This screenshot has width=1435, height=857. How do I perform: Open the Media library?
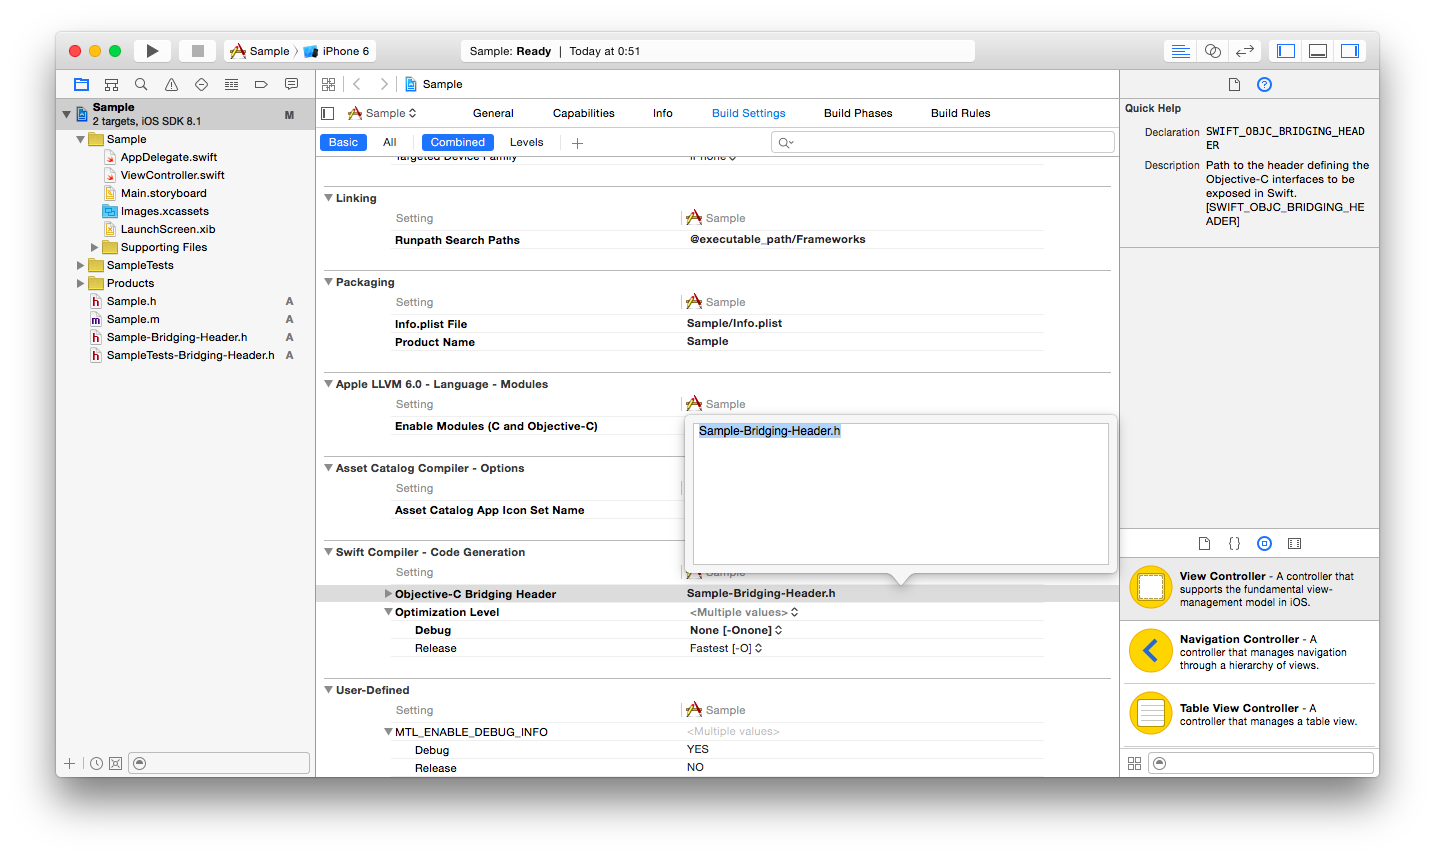(x=1294, y=544)
